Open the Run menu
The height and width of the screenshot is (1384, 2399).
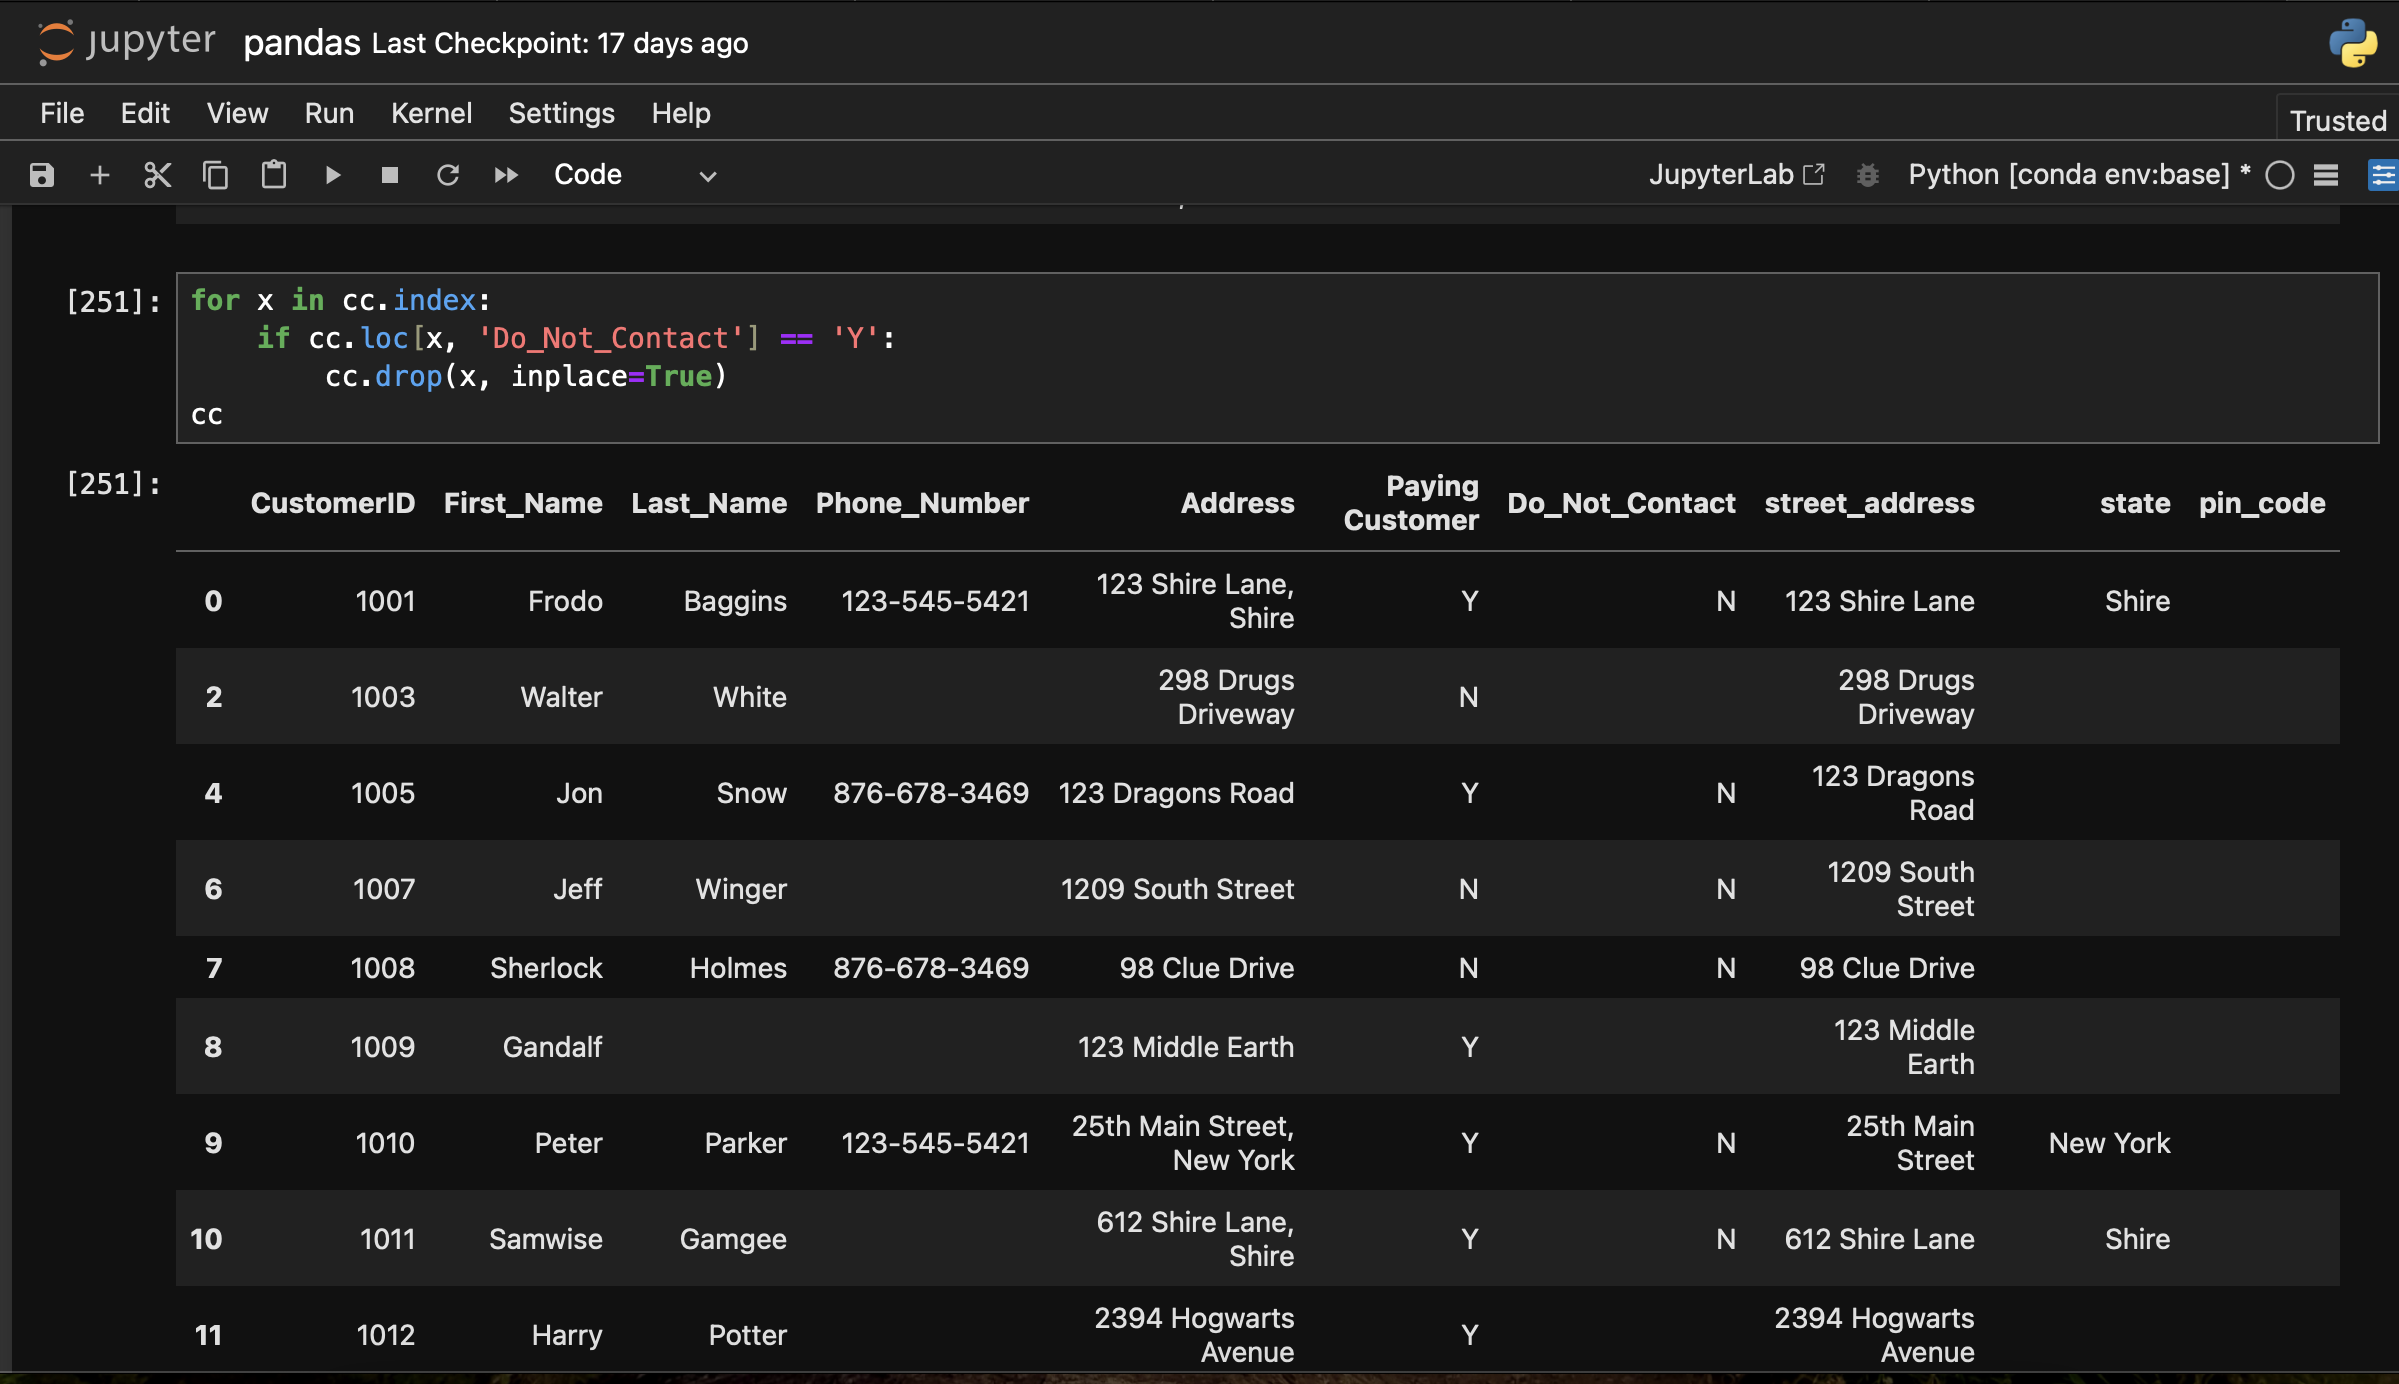(x=329, y=113)
